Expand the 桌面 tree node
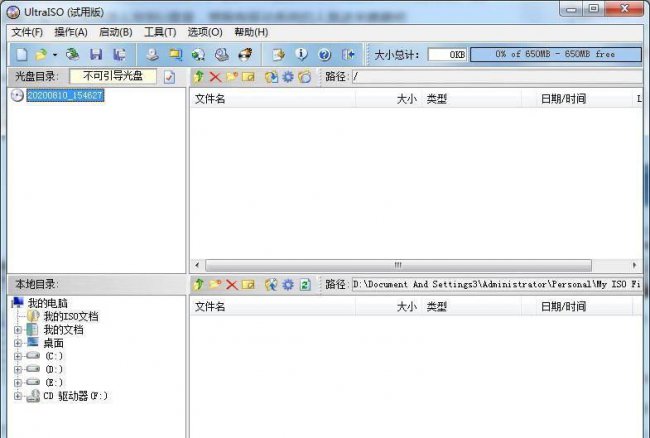Image resolution: width=650 pixels, height=438 pixels. [18, 343]
